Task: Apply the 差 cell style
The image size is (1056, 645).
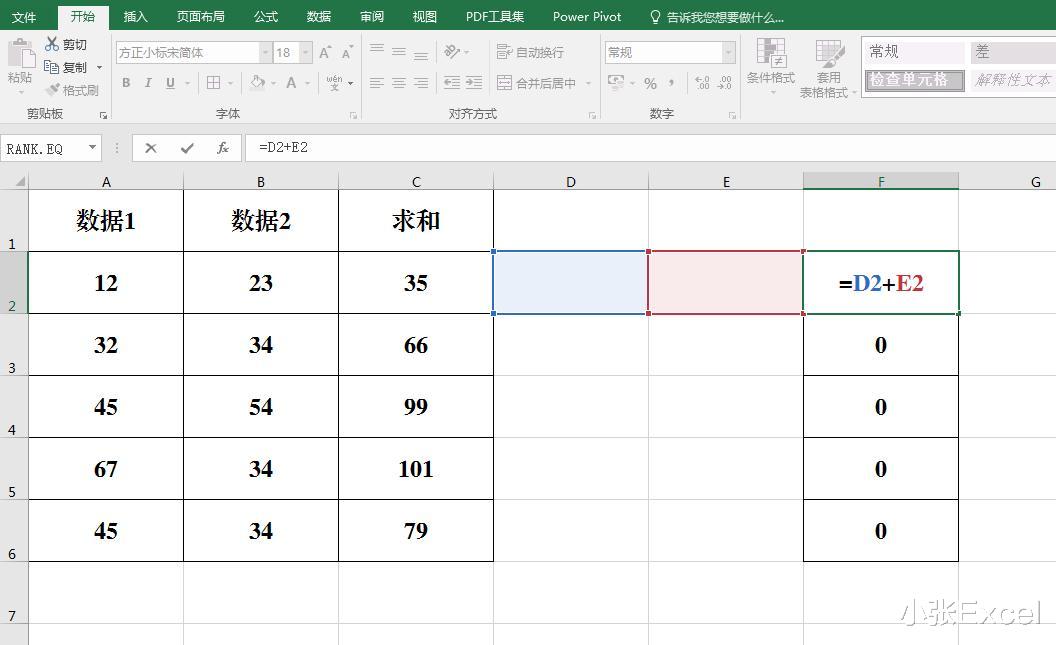Action: (x=1012, y=50)
